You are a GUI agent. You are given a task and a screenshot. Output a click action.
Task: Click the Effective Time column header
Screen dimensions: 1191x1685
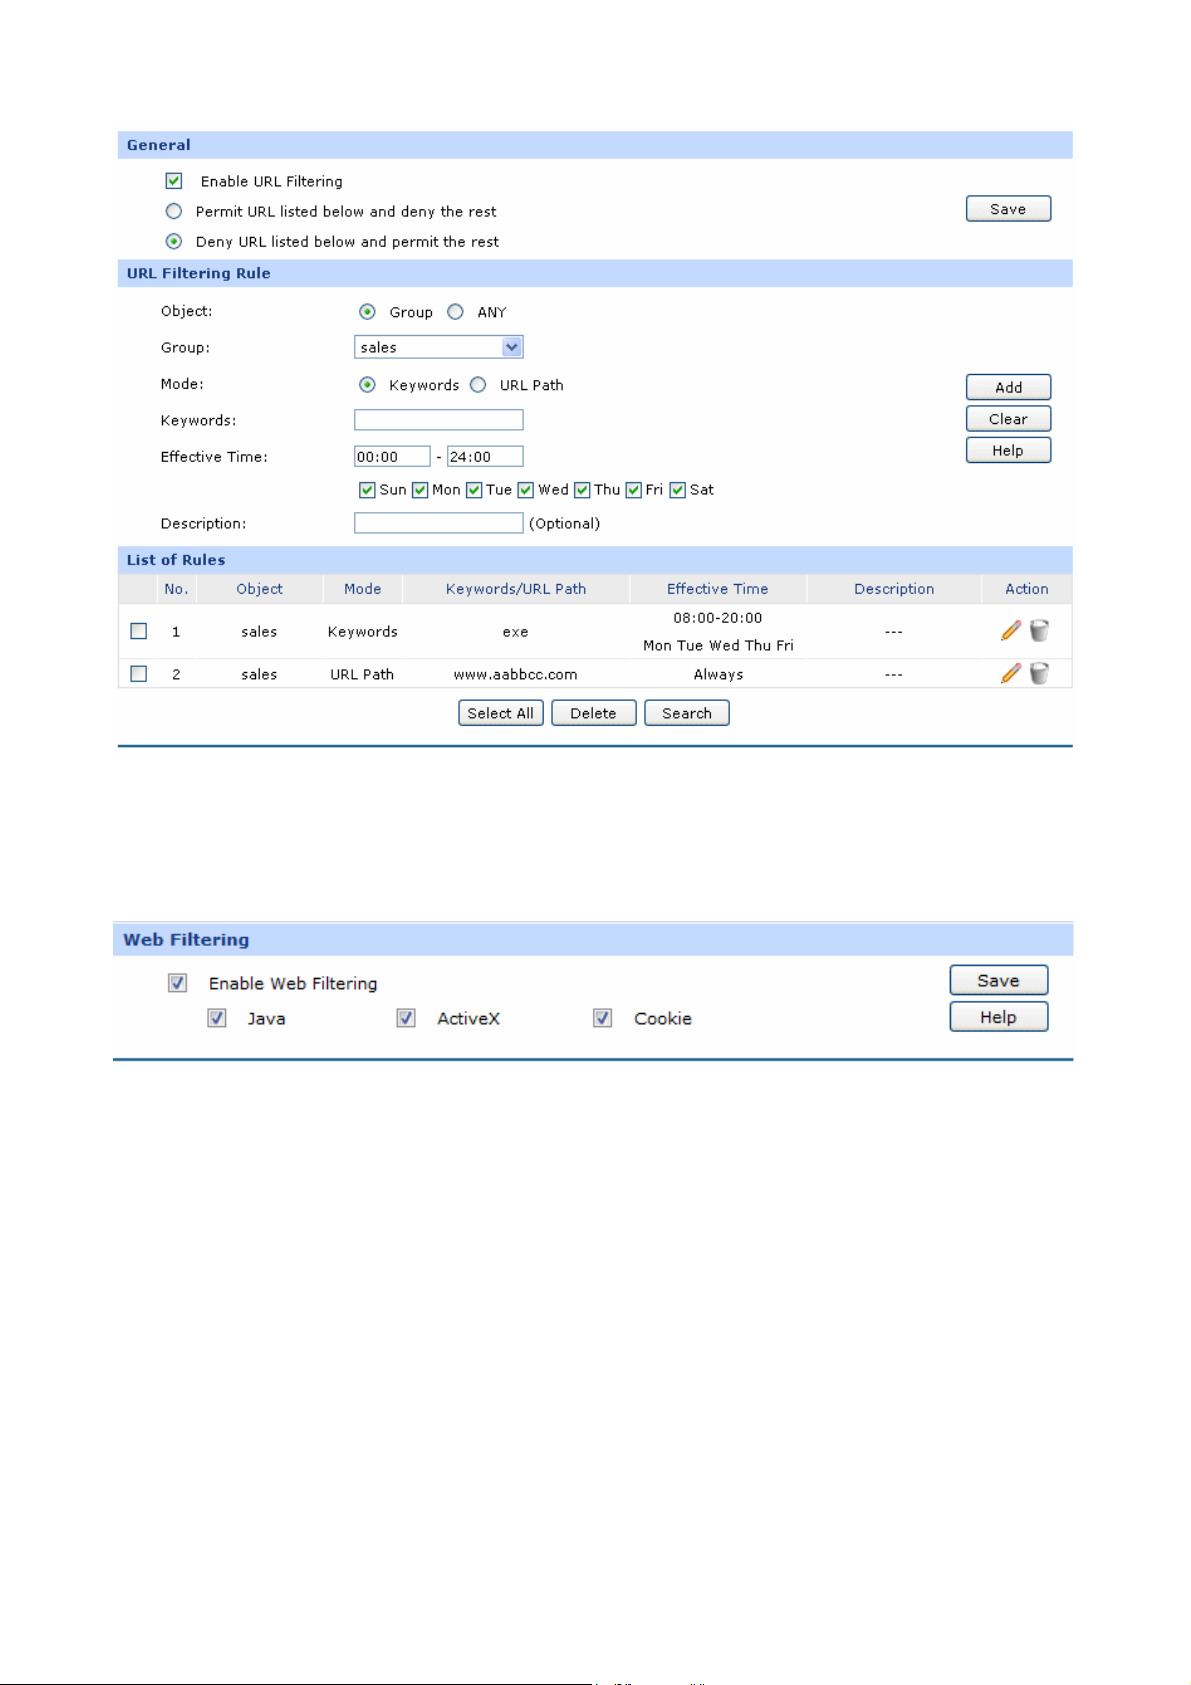718,589
